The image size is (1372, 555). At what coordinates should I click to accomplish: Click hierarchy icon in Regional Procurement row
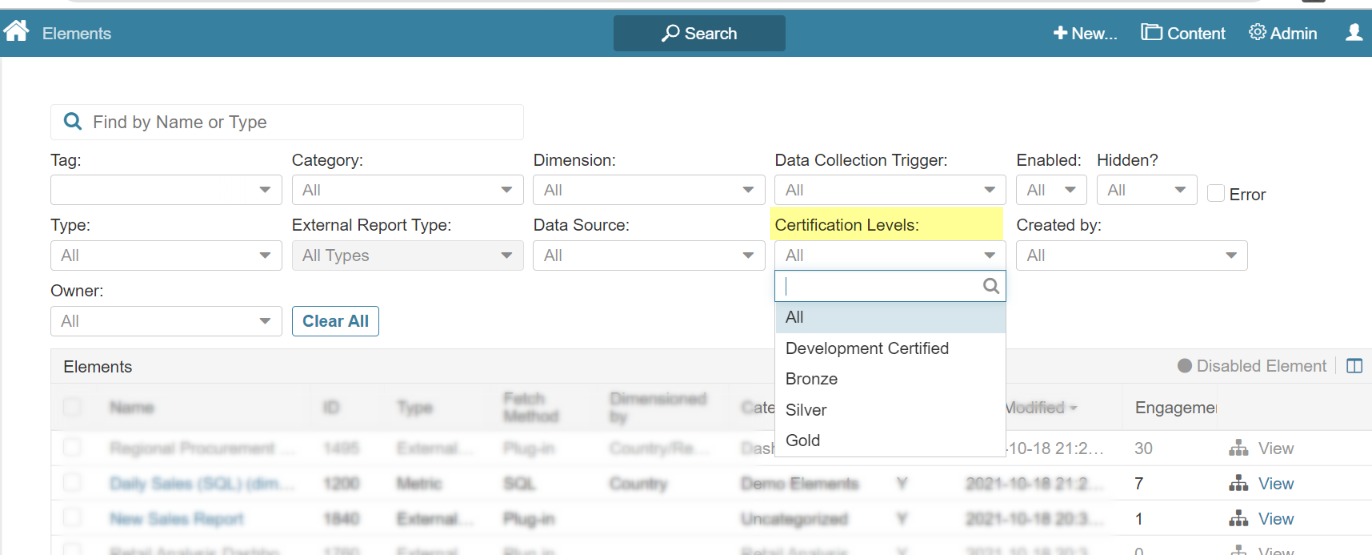tap(1238, 449)
